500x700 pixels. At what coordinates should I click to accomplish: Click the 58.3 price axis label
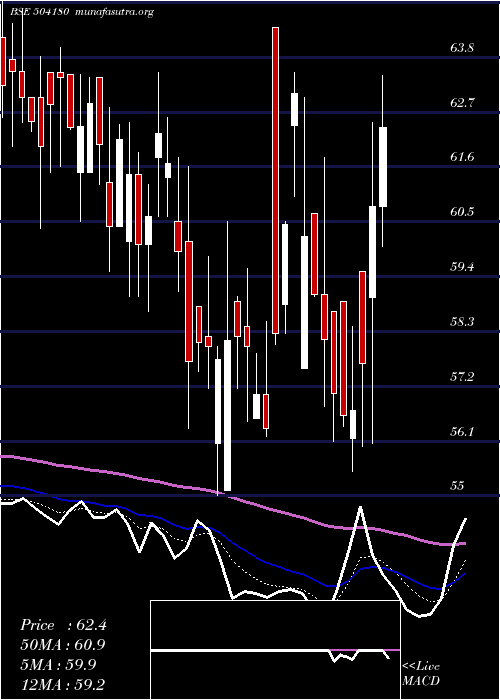462,321
